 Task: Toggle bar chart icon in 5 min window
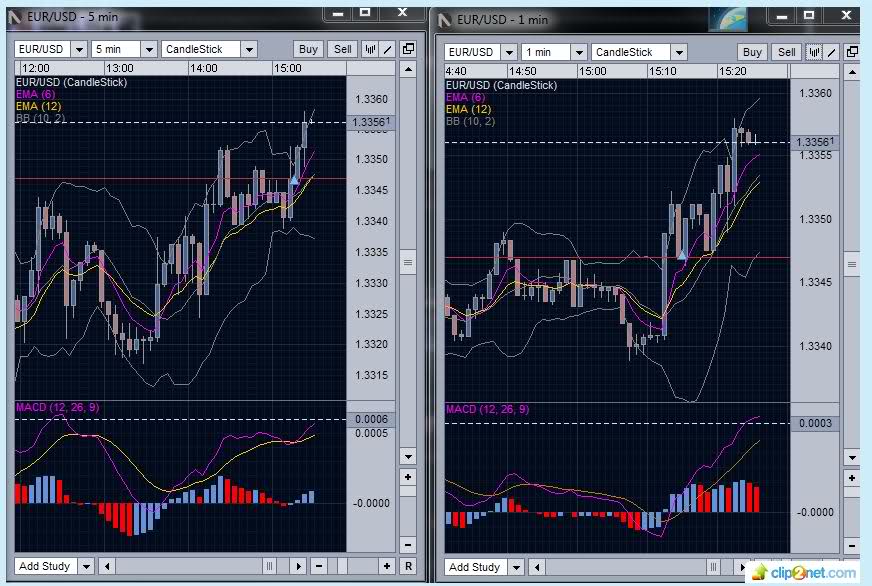tap(370, 49)
